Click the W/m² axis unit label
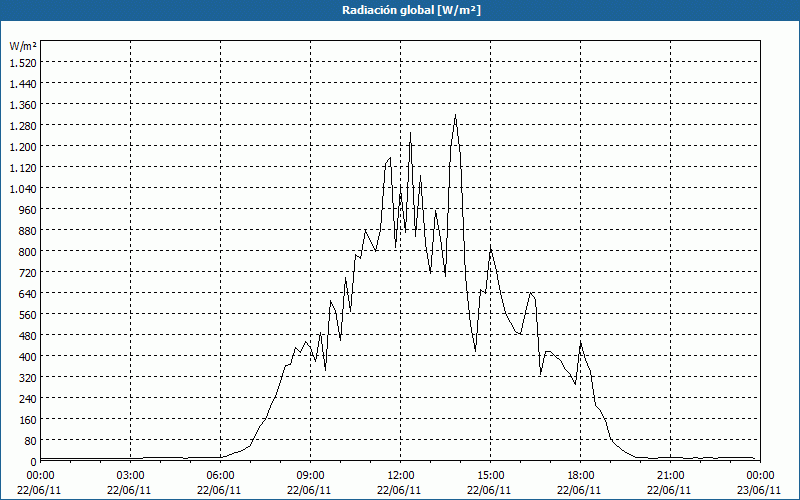The image size is (800, 500). point(23,46)
